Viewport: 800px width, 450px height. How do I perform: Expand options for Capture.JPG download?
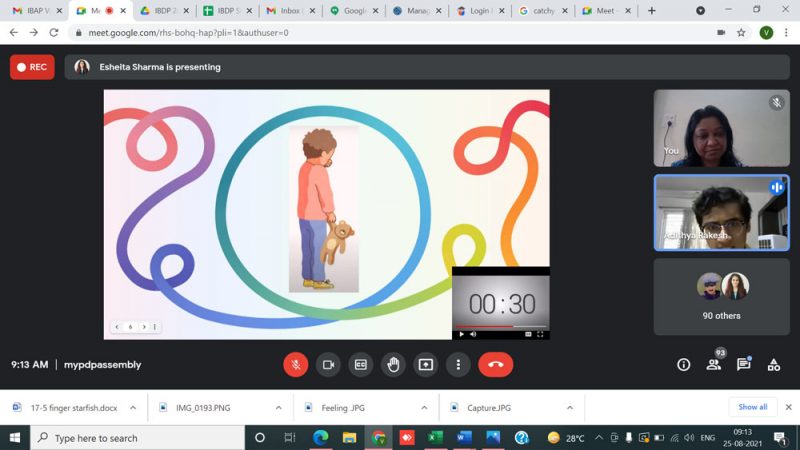[x=570, y=408]
